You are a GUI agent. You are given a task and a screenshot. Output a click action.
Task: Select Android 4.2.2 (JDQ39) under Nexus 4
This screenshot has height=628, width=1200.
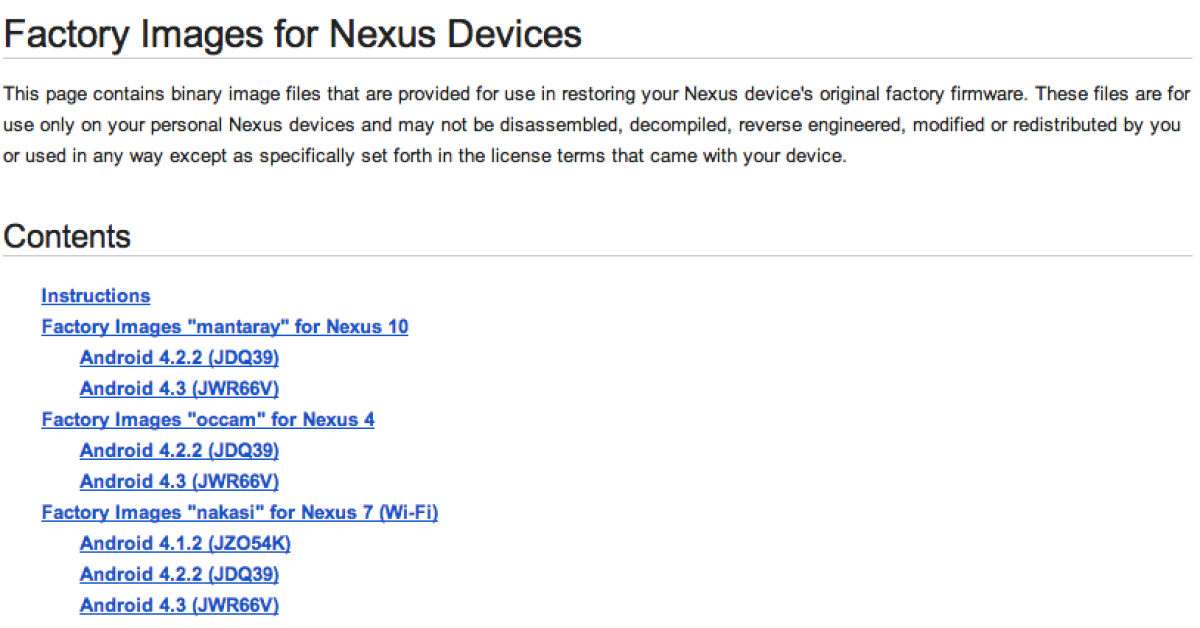[x=179, y=451]
